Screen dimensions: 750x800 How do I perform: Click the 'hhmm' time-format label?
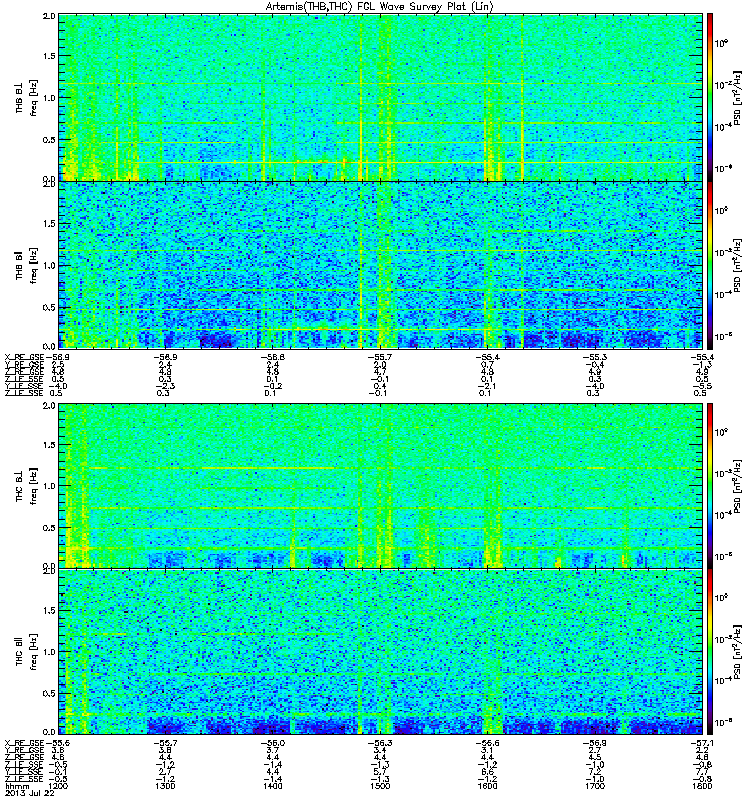15,786
